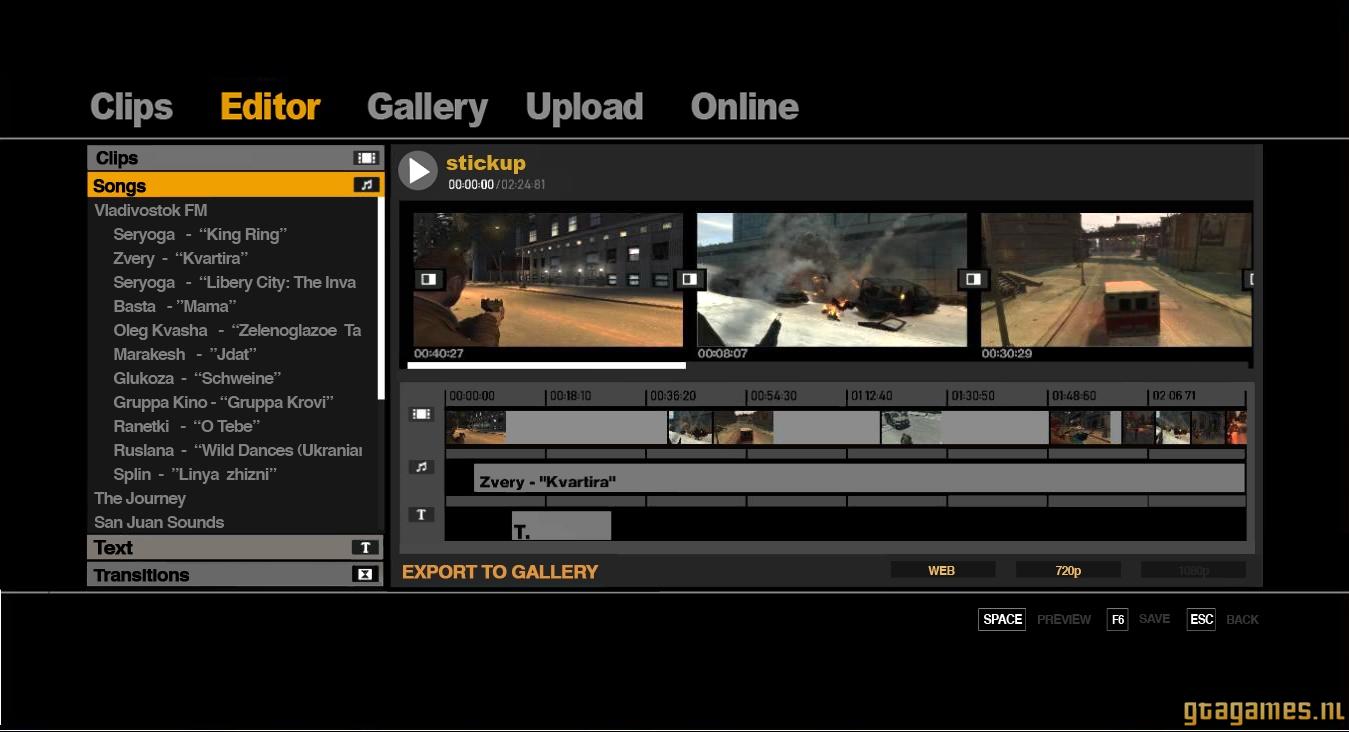This screenshot has height=732, width=1349.
Task: Choose 1080p export quality
Action: coord(1193,570)
